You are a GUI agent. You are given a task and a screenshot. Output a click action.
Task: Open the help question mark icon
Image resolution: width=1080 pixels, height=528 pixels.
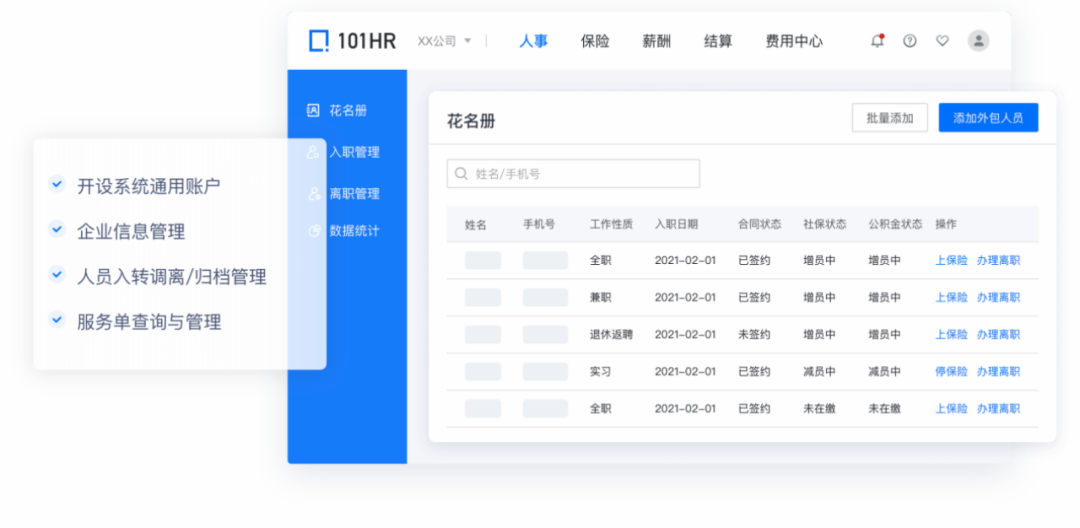pyautogui.click(x=909, y=41)
